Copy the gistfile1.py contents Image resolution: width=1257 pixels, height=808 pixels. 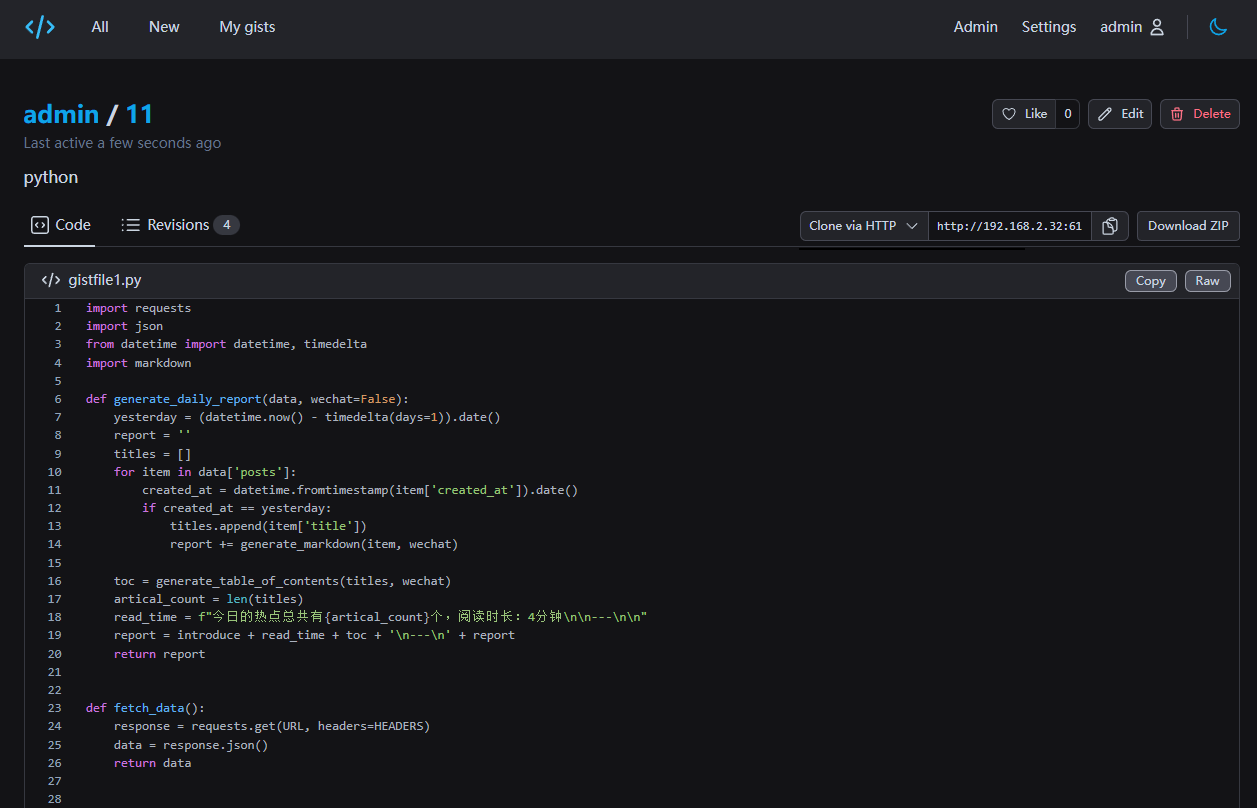click(1150, 281)
